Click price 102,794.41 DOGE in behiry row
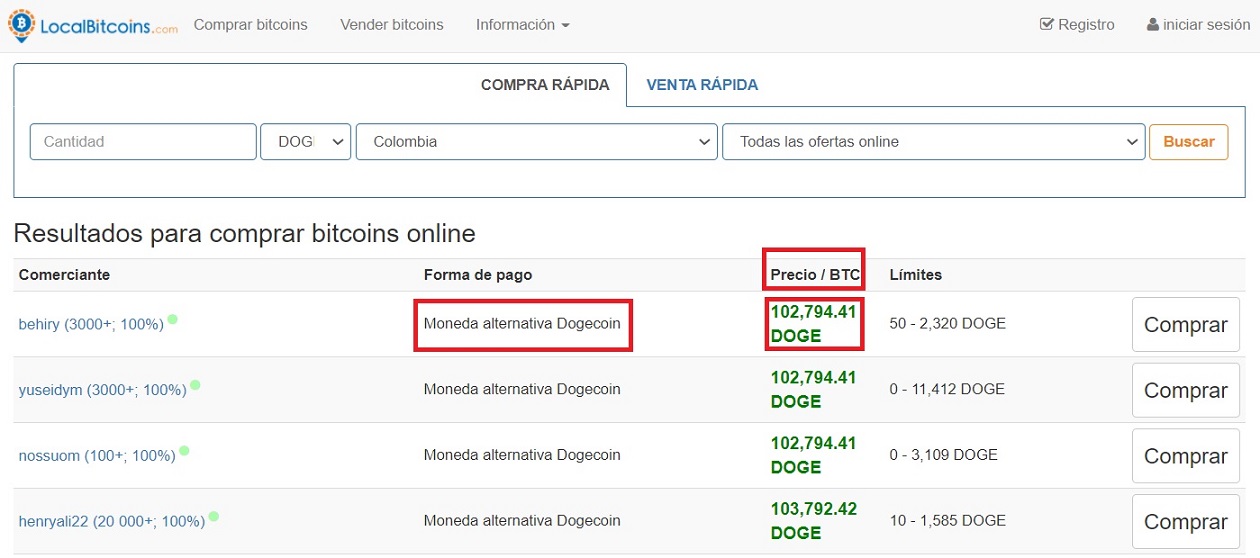The width and height of the screenshot is (1260, 558). (813, 324)
